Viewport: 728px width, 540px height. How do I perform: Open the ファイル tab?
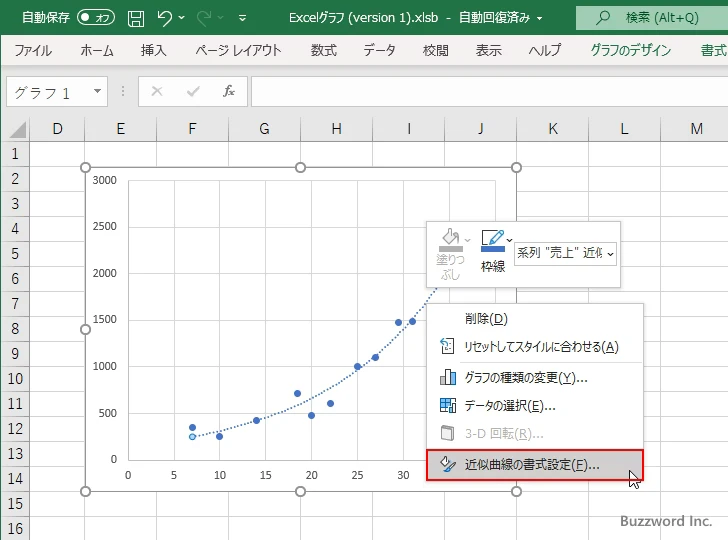click(33, 50)
